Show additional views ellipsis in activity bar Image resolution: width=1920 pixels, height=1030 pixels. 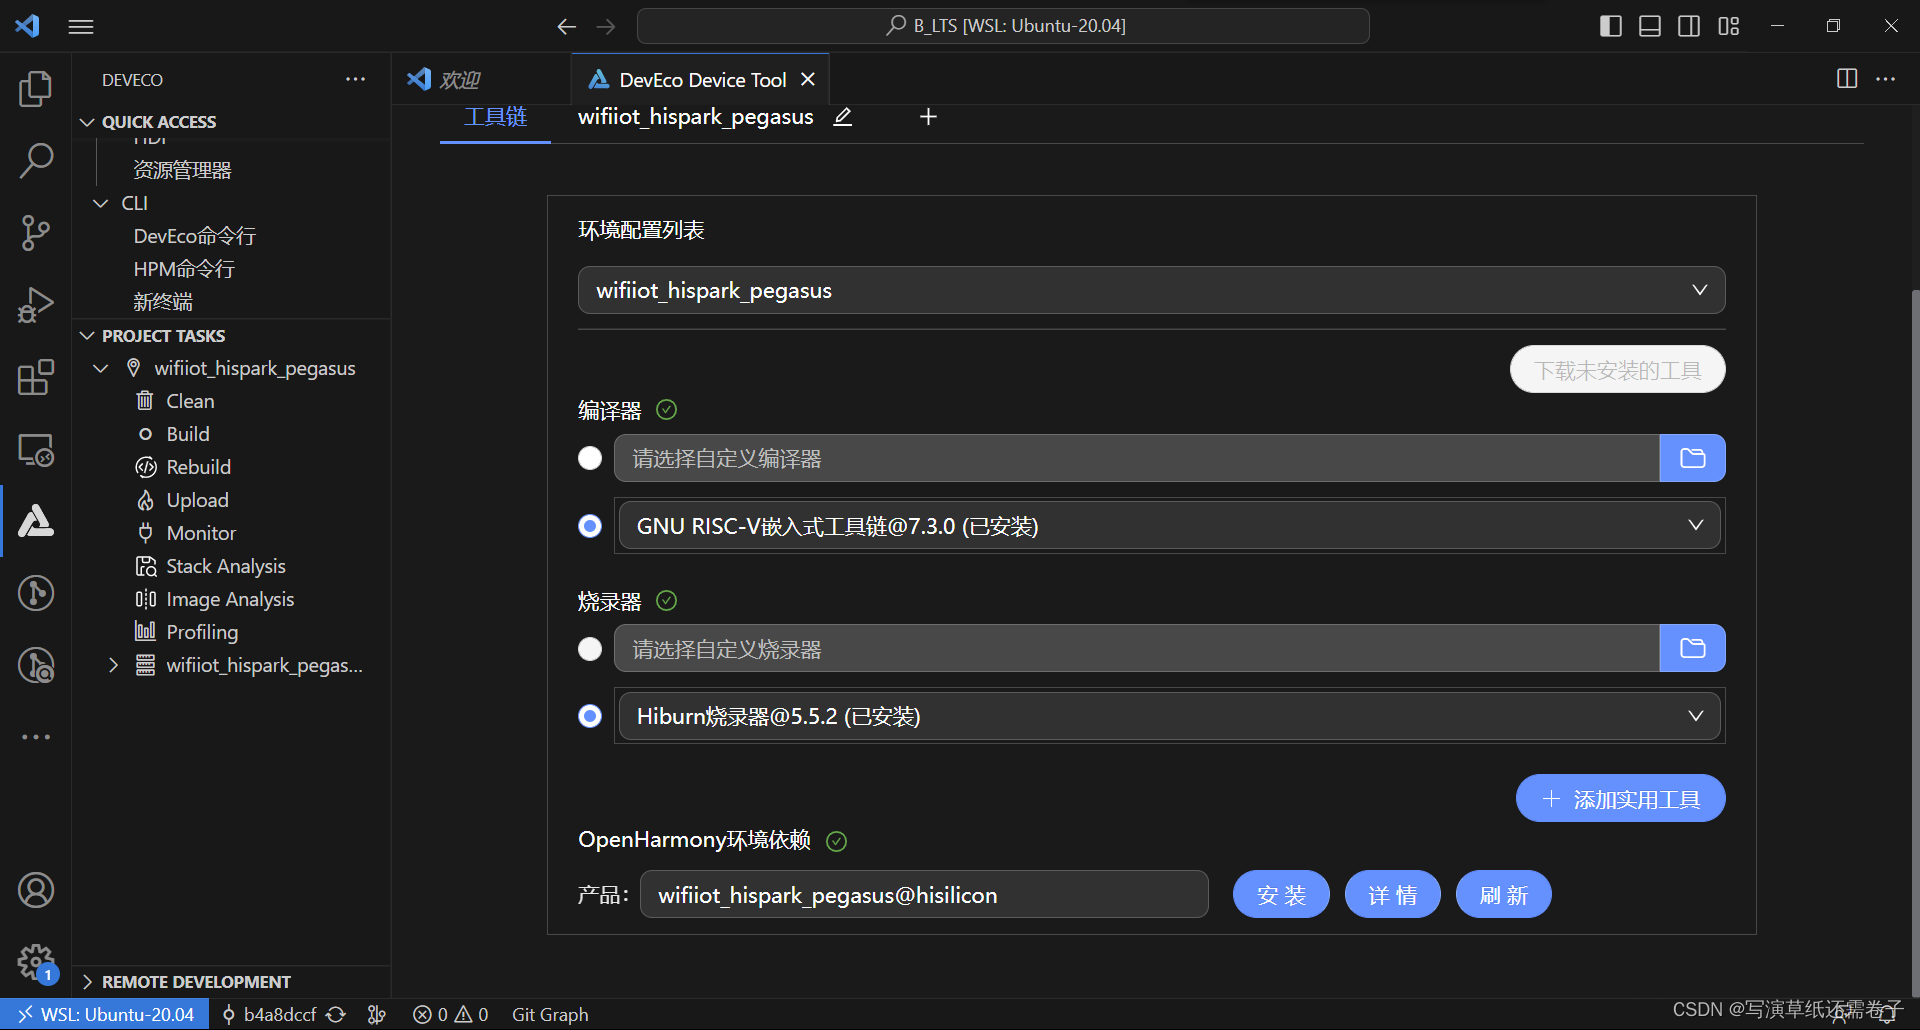click(x=36, y=737)
